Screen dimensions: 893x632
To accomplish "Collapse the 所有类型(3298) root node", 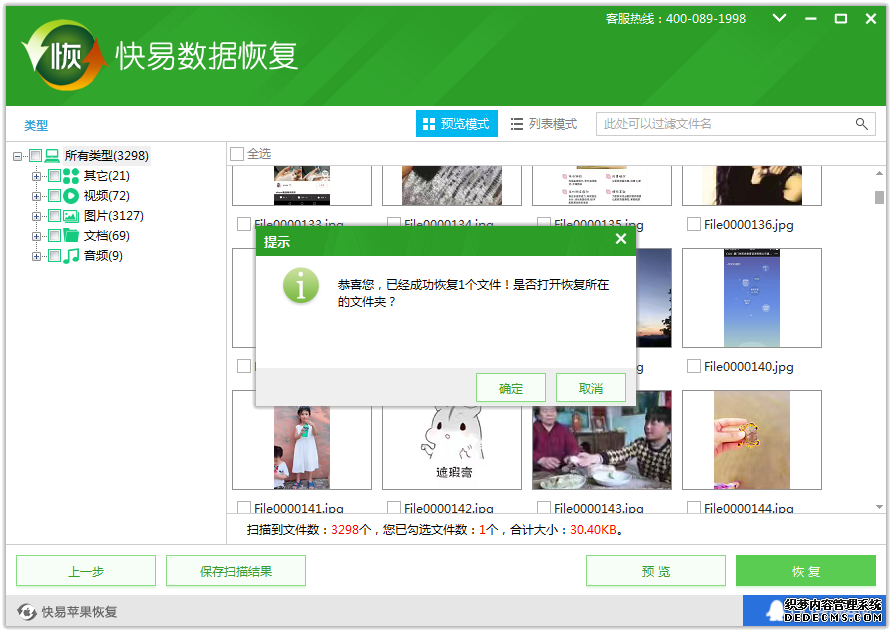I will click(18, 156).
